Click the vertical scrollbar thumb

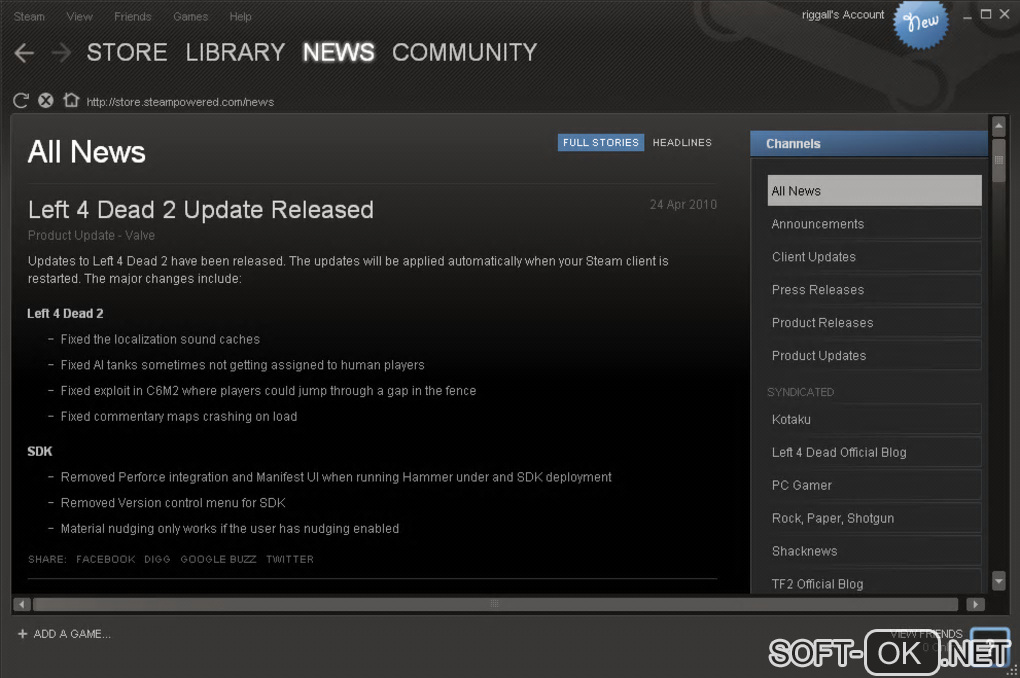point(999,160)
